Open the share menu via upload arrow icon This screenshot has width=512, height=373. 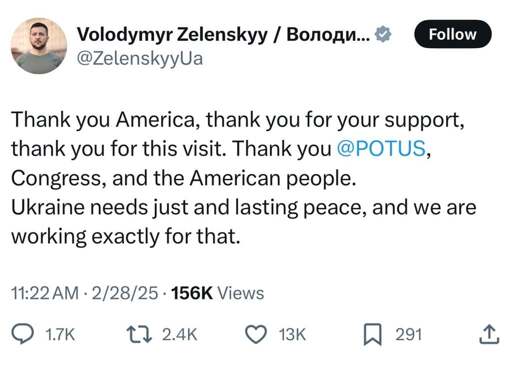point(489,334)
